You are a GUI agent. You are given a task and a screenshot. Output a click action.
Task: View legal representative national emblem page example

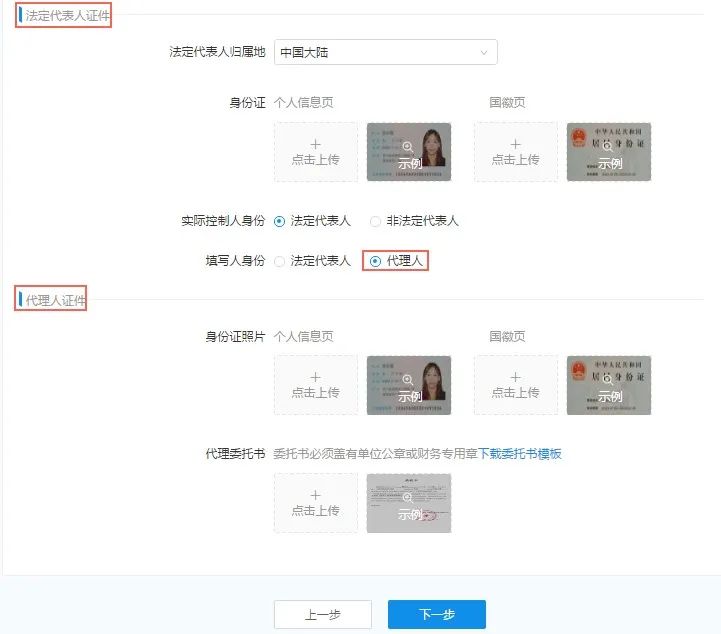click(609, 152)
